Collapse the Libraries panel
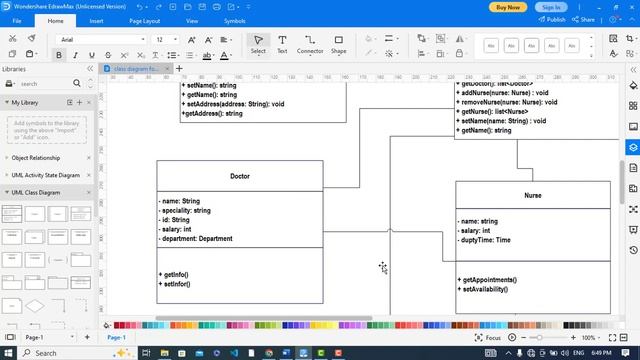The image size is (640, 360). [90, 69]
